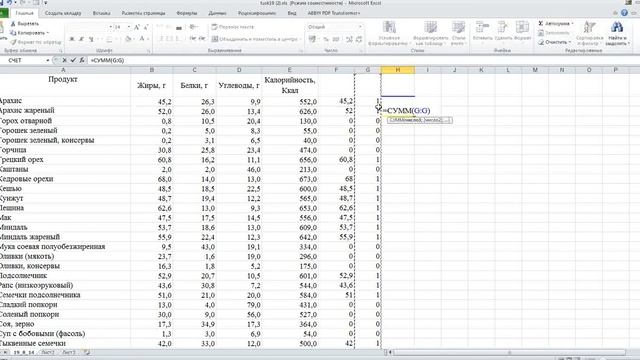Image resolution: width=640 pixels, height=360 pixels.
Task: Open Cell Styles (Стили ячеек) gallery
Action: 459,33
